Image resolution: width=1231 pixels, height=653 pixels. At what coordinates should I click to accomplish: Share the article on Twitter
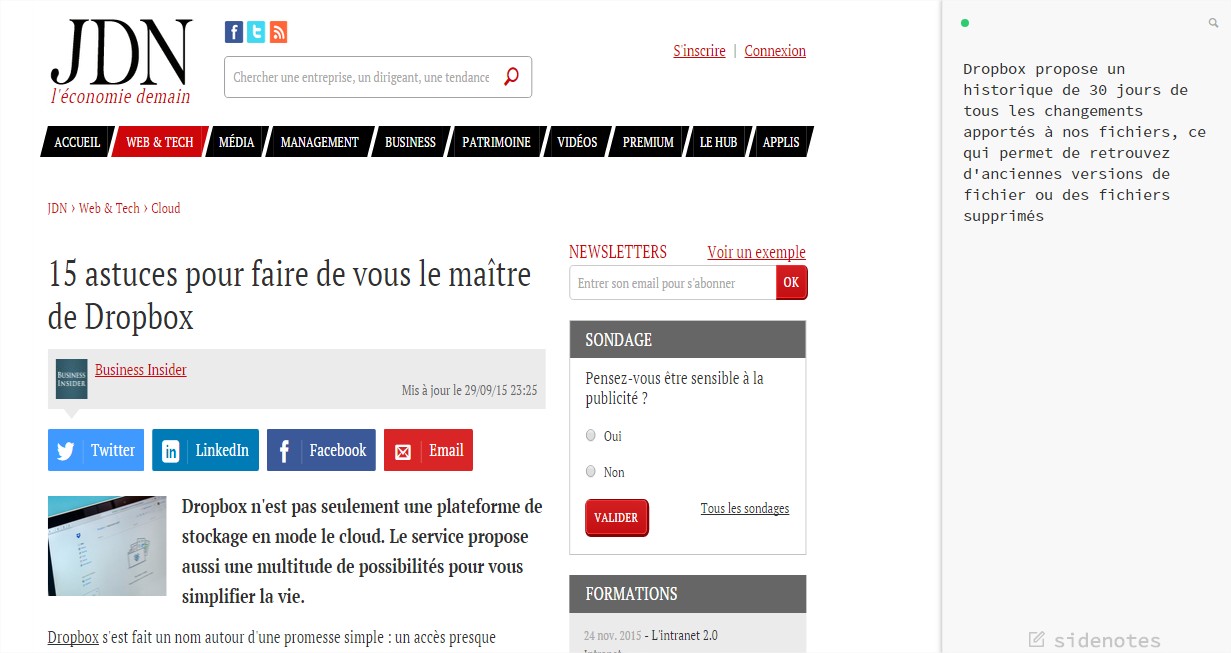(x=96, y=450)
